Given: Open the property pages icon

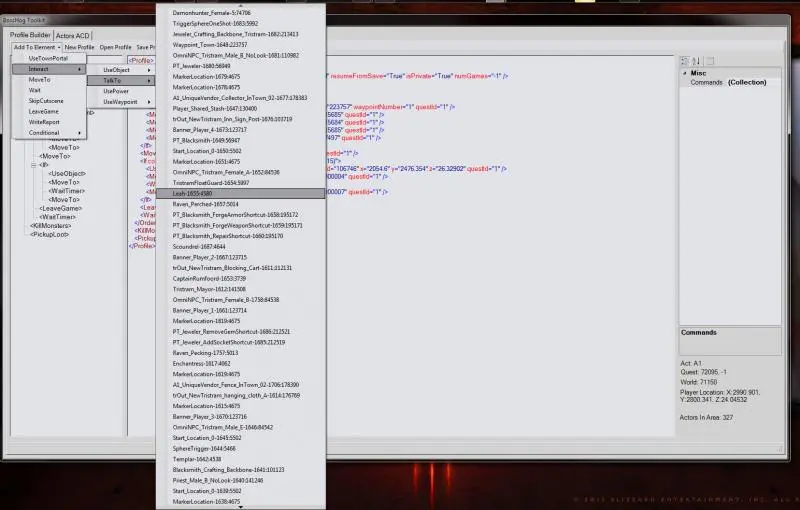Looking at the screenshot, I should pos(709,60).
